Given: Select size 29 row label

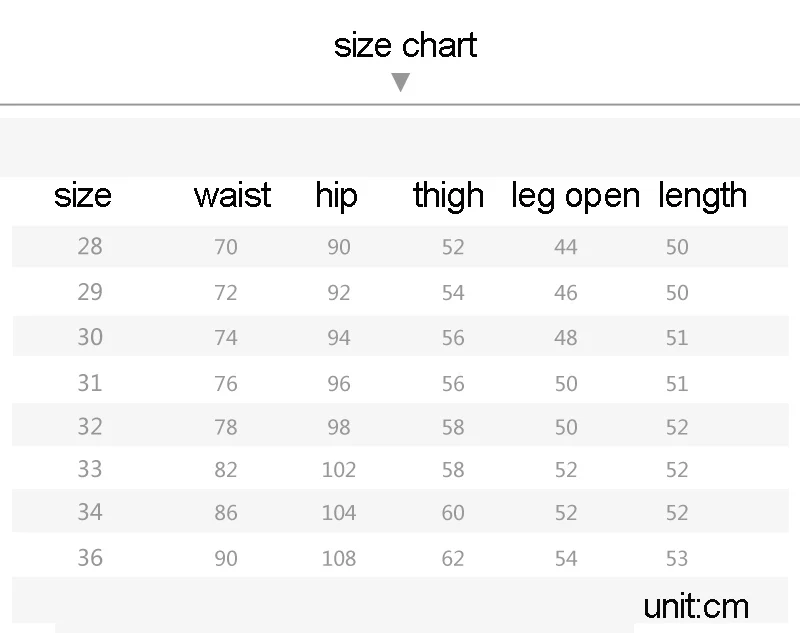Looking at the screenshot, I should point(90,292).
